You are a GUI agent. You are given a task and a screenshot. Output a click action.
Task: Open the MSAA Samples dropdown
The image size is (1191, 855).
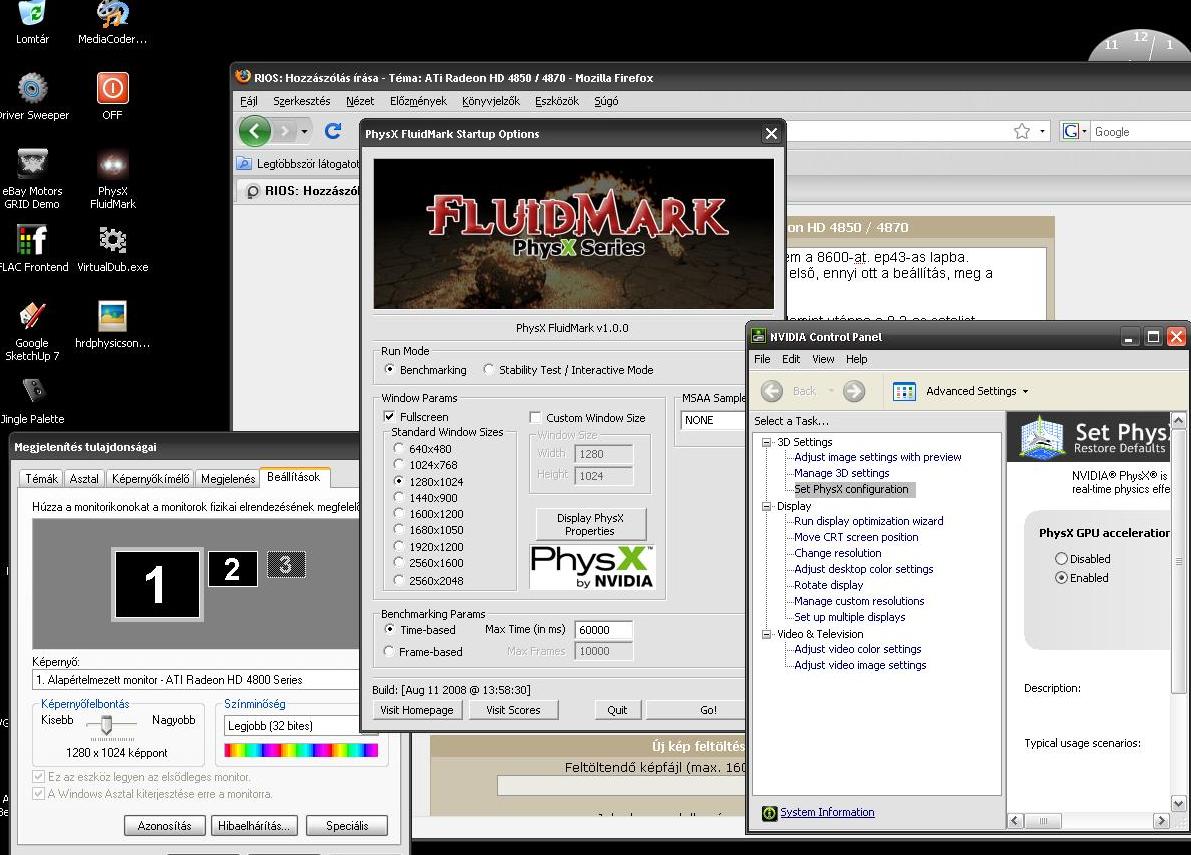[712, 420]
